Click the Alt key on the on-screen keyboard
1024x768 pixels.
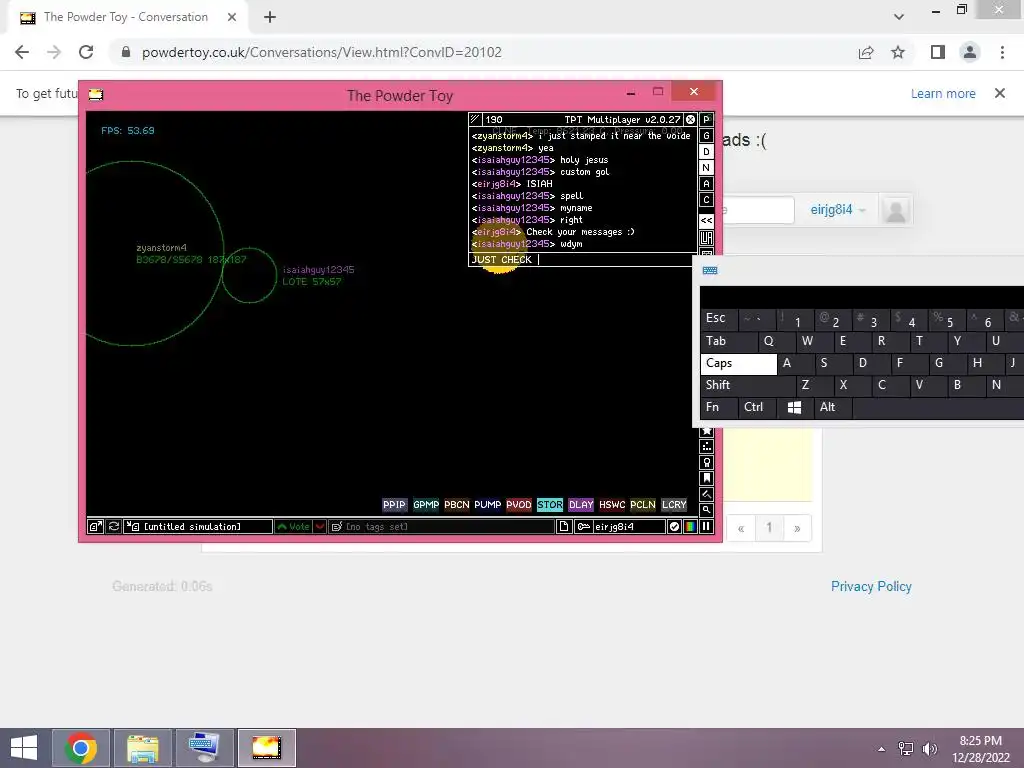pyautogui.click(x=833, y=408)
